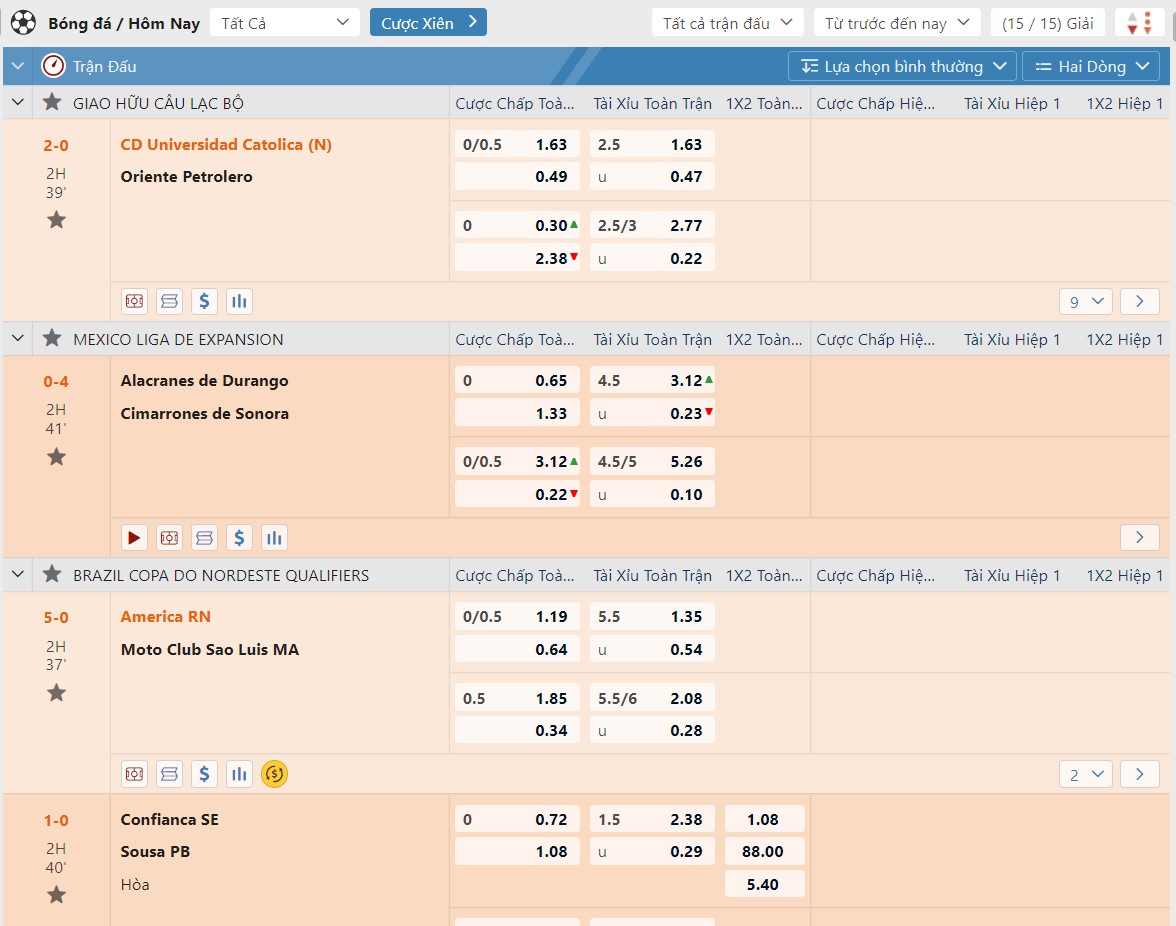Click dollar icon under Moto Club Sao Luis match
This screenshot has height=926, width=1176.
[x=204, y=774]
